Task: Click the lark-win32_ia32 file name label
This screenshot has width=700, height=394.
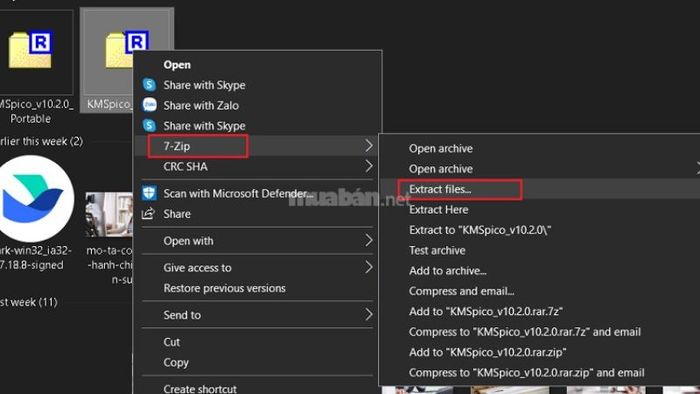Action: [36, 257]
